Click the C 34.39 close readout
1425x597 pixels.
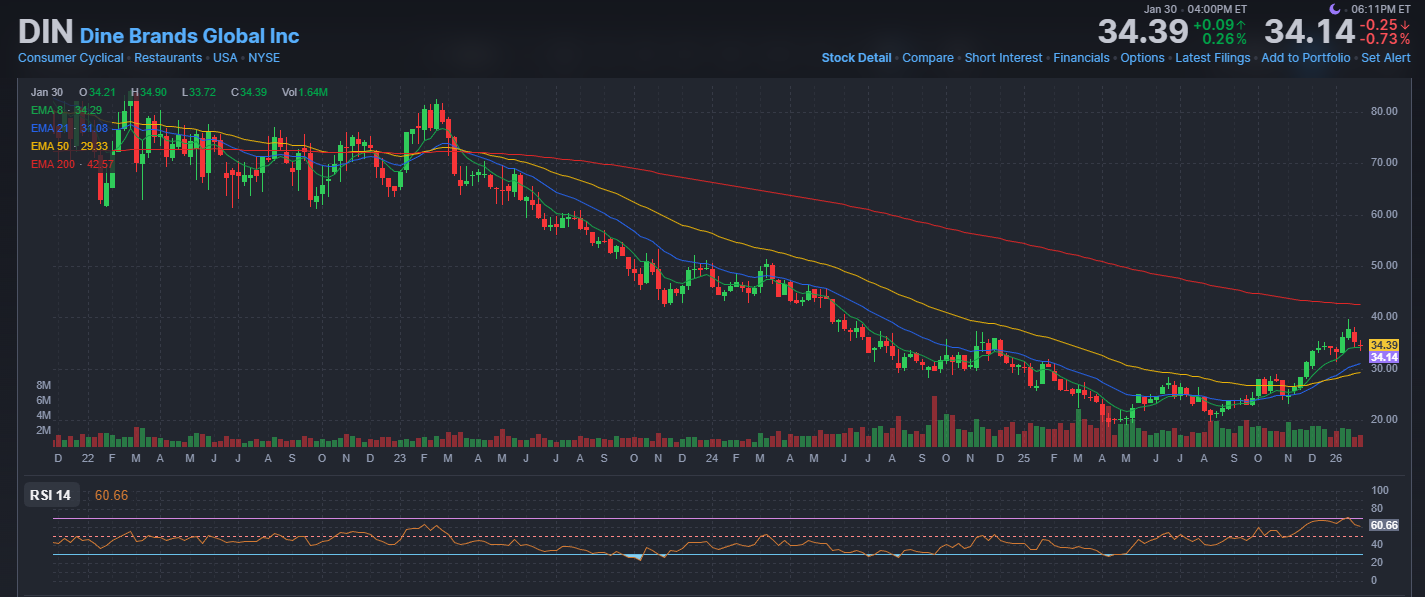point(248,92)
